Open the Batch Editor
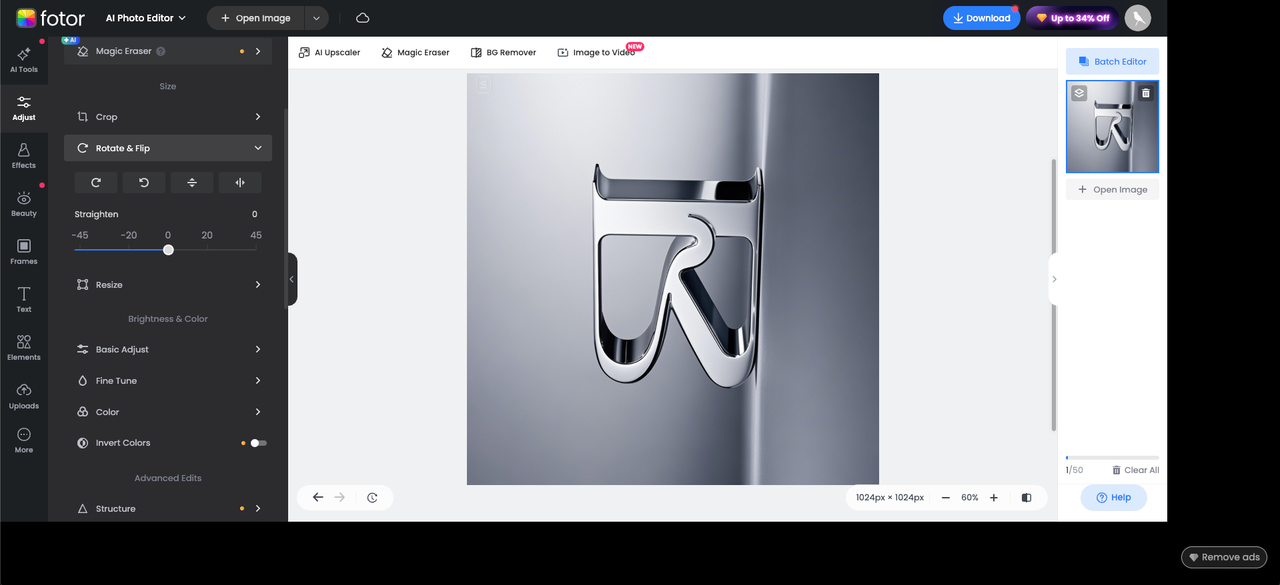Screen dimensions: 1280x585 click(x=1112, y=61)
